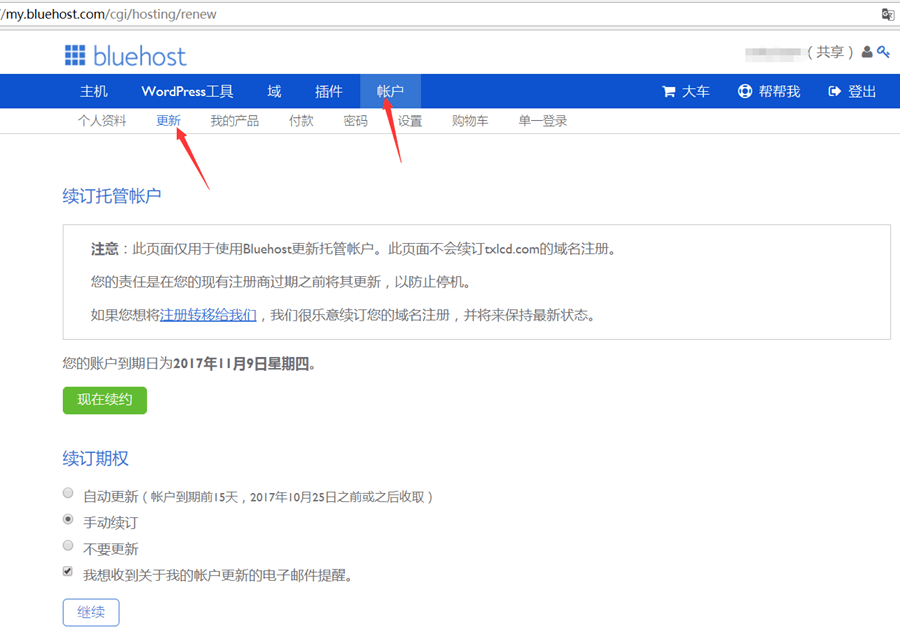The width and height of the screenshot is (900, 636).
Task: Click the bluehost grid logo icon
Action: tap(75, 55)
